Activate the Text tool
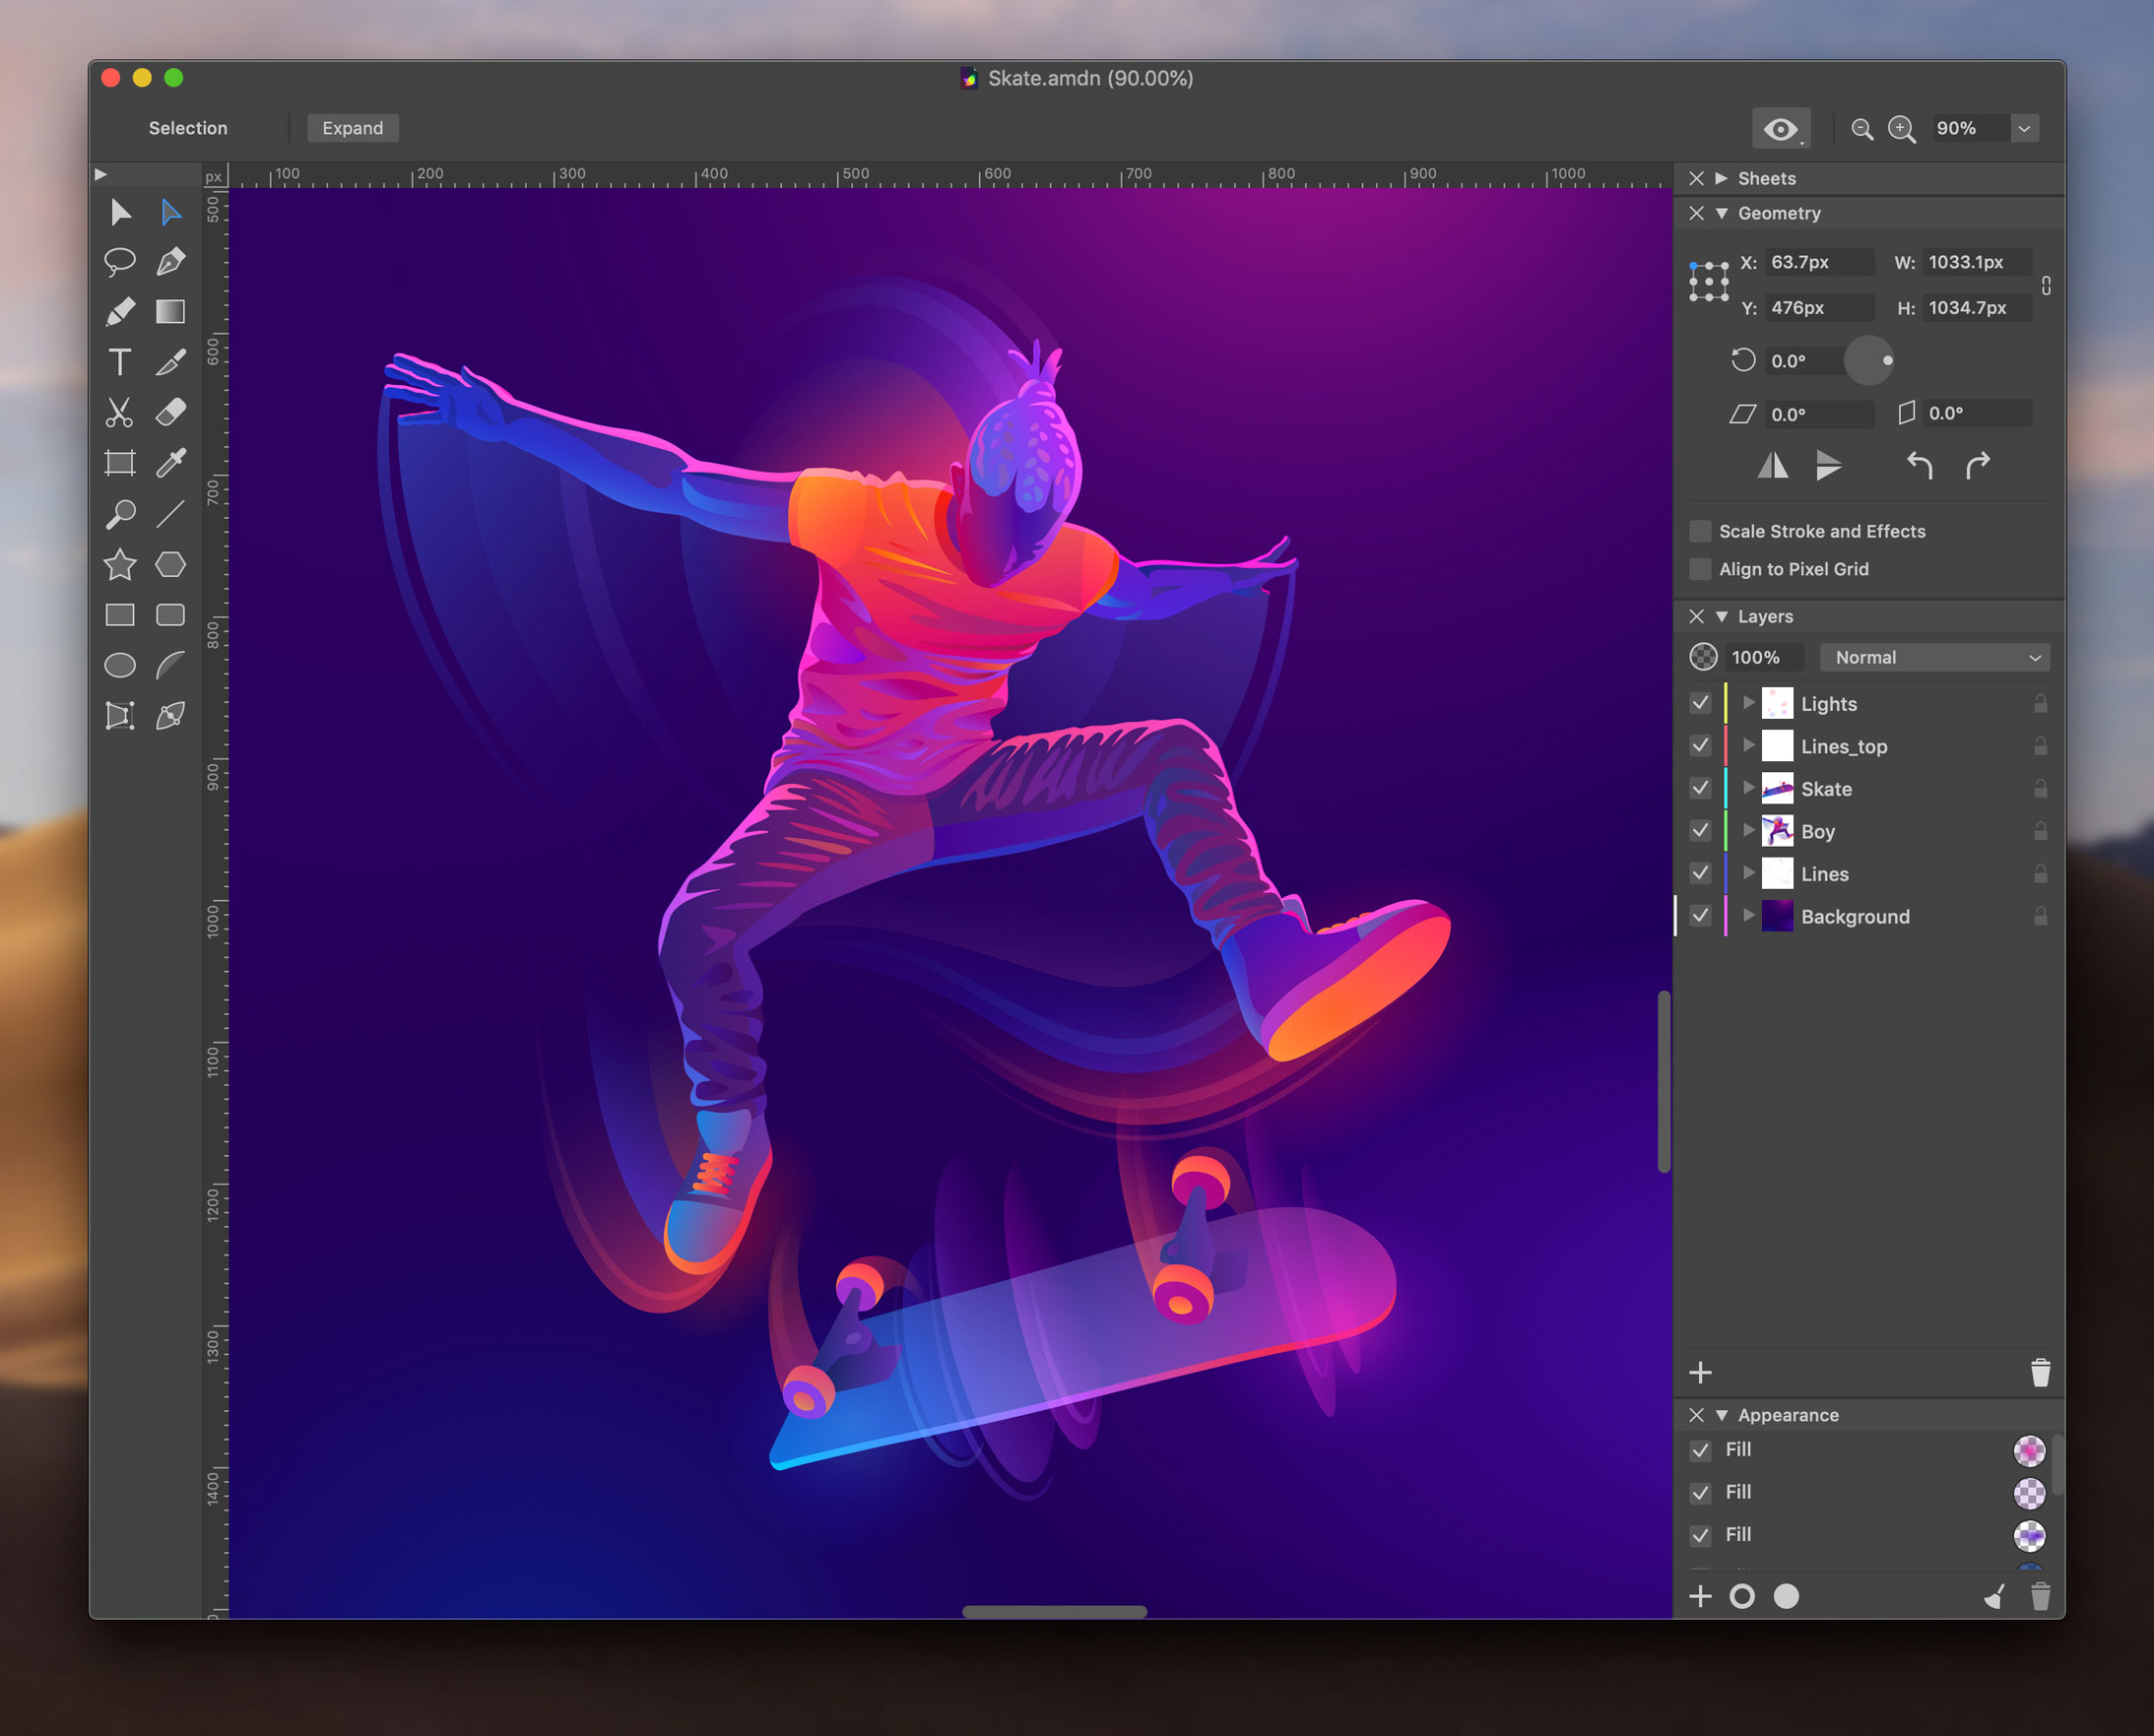Image resolution: width=2154 pixels, height=1736 pixels. click(120, 362)
